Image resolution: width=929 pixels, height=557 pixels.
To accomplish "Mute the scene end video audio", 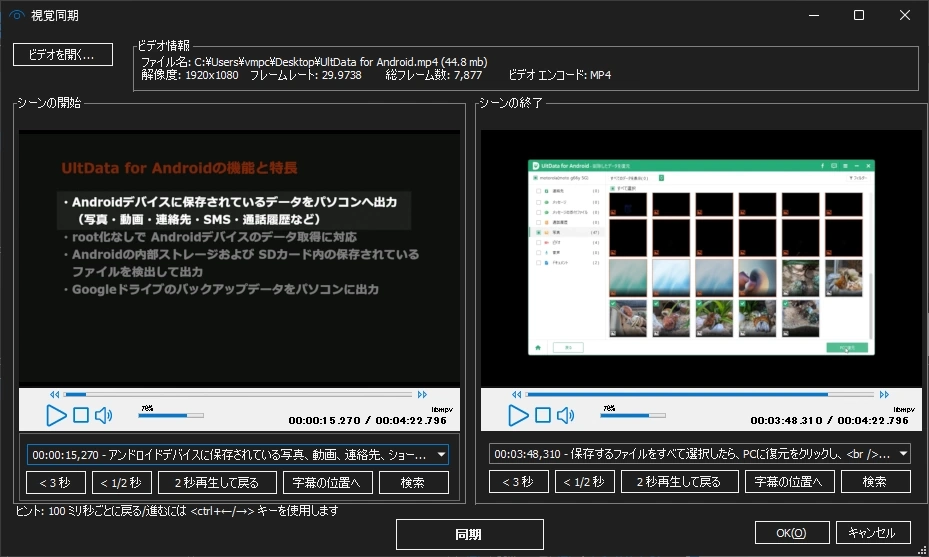I will point(565,415).
